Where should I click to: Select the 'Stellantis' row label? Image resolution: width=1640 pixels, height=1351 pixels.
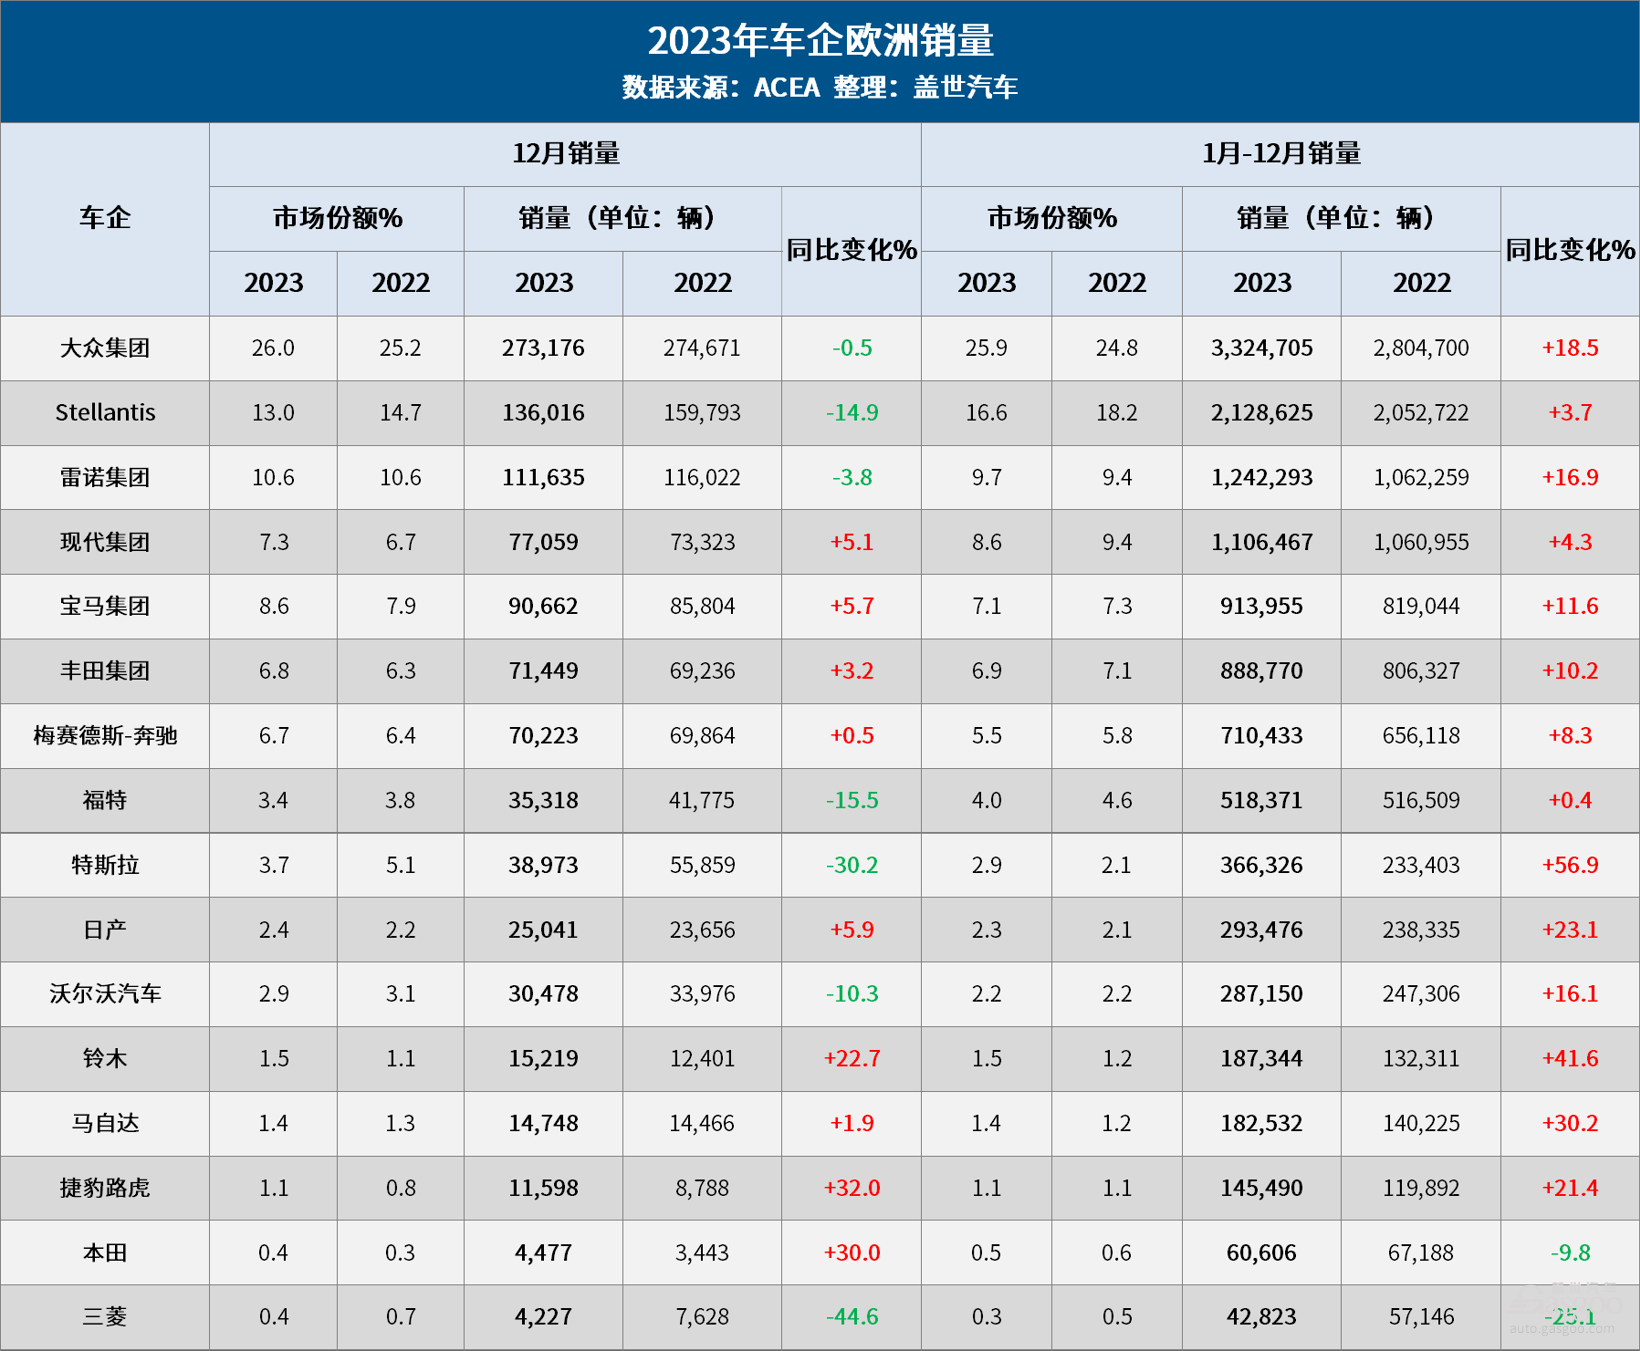tap(105, 412)
